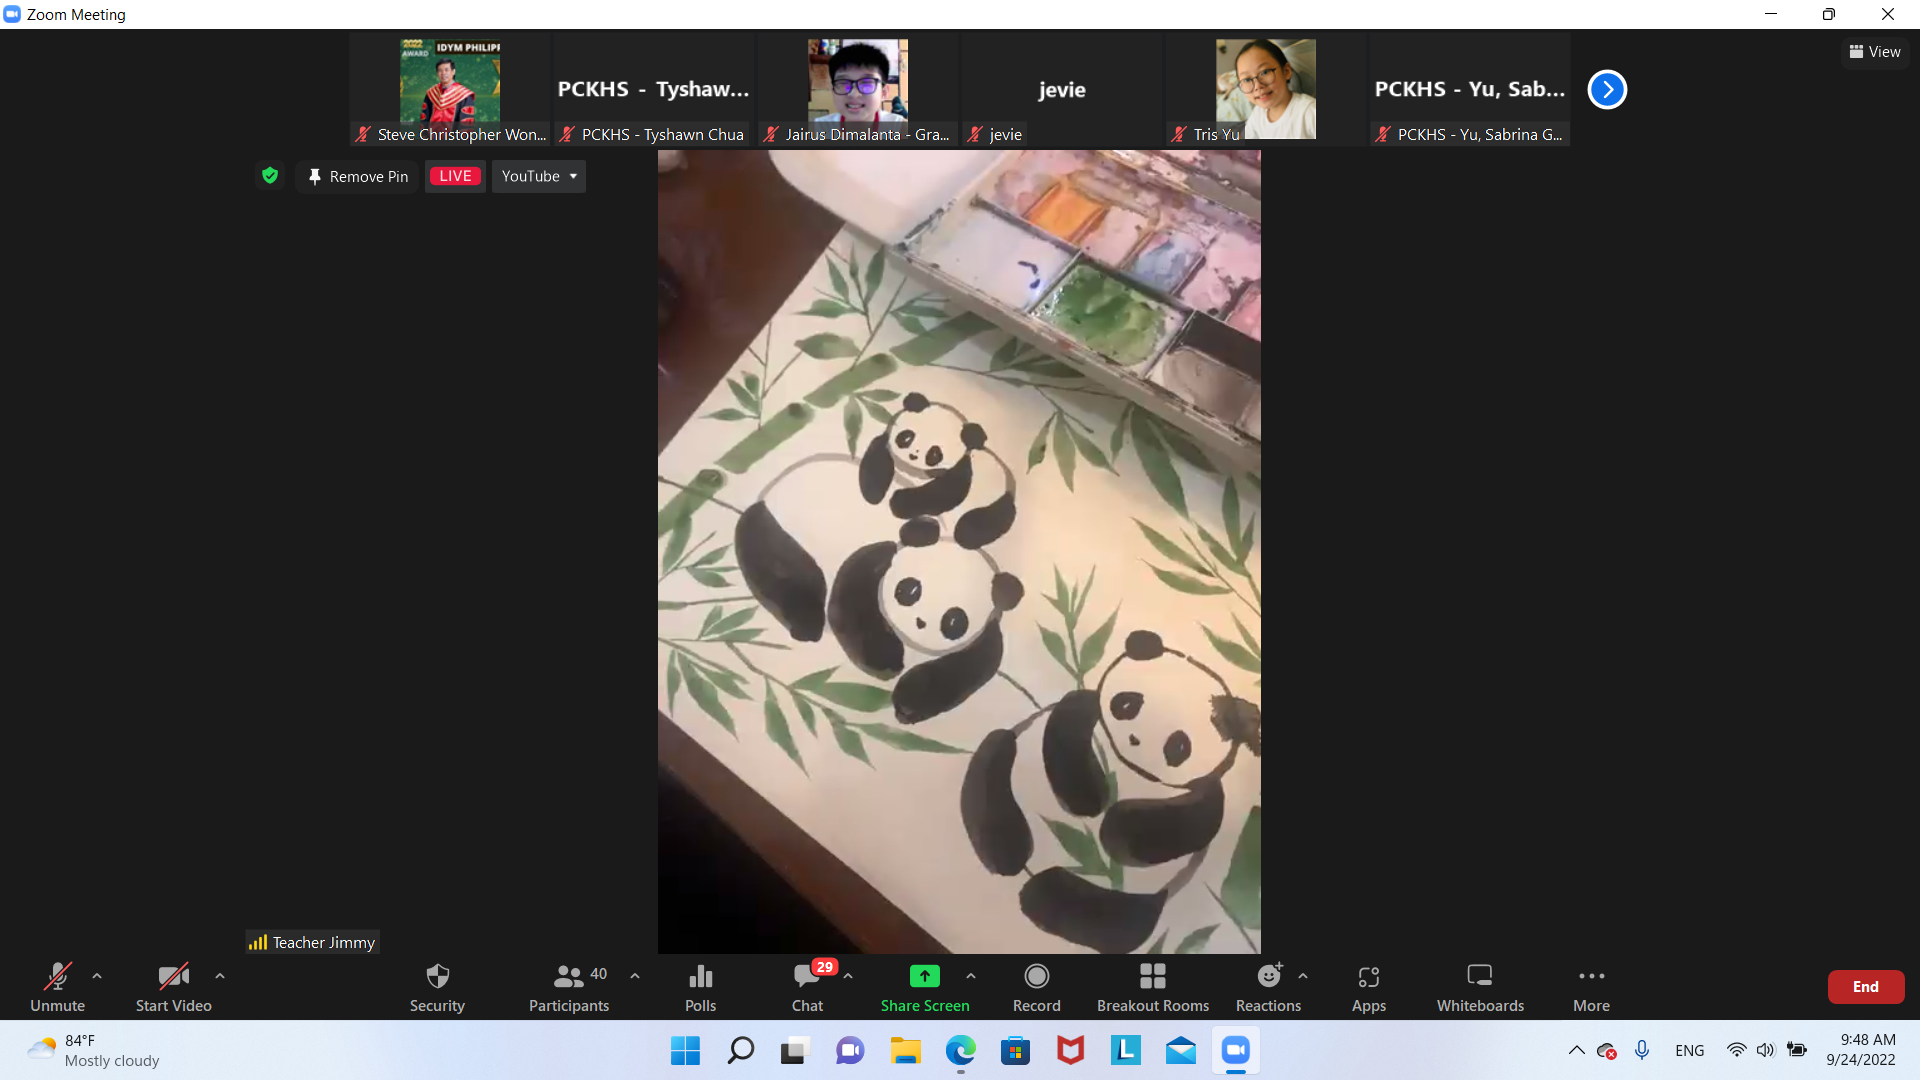The height and width of the screenshot is (1080, 1920).
Task: Open Microsoft Edge from the taskbar
Action: pyautogui.click(x=960, y=1050)
